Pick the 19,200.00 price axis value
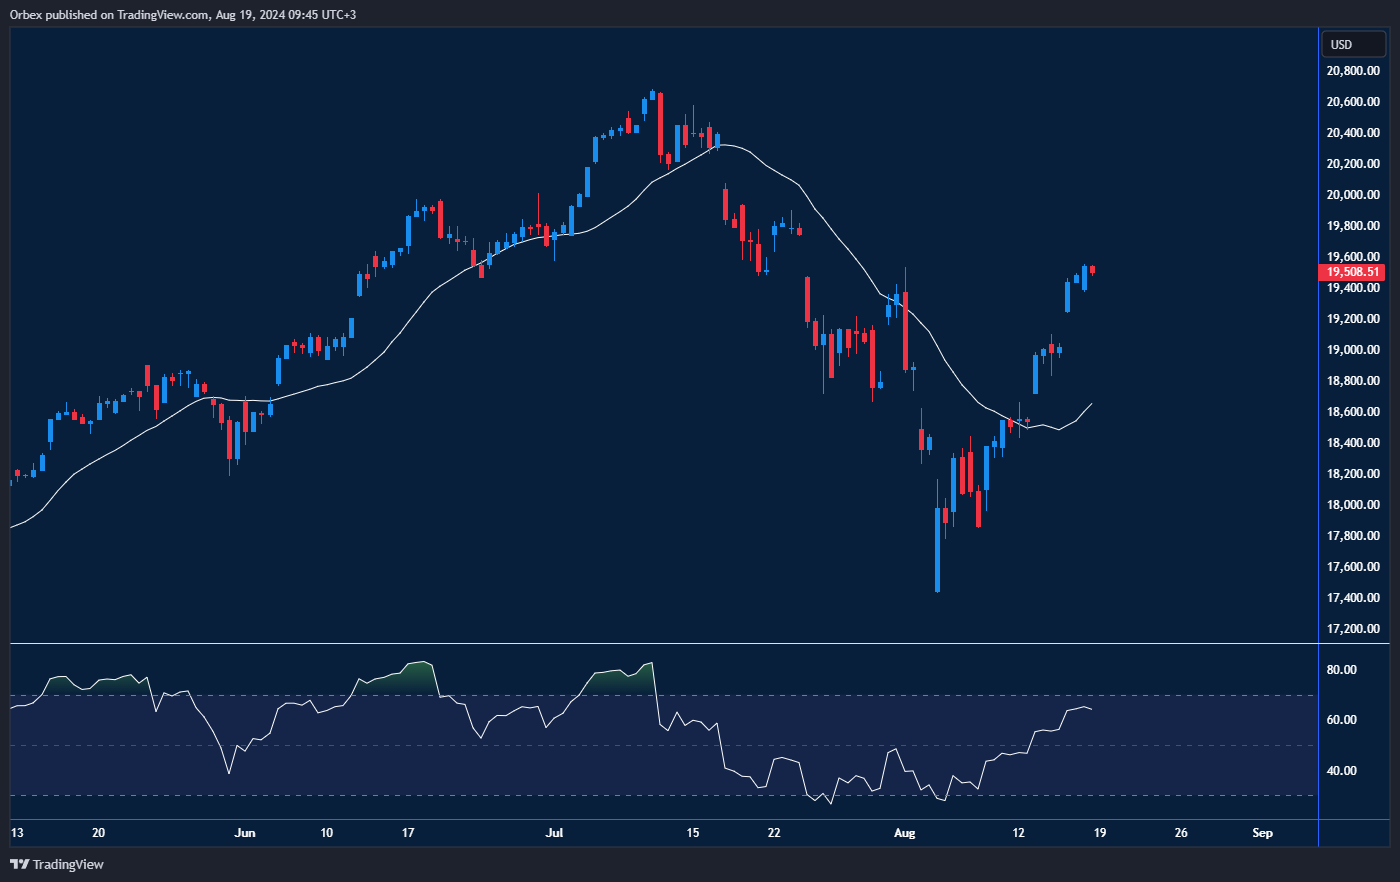Image resolution: width=1400 pixels, height=882 pixels. pos(1353,319)
